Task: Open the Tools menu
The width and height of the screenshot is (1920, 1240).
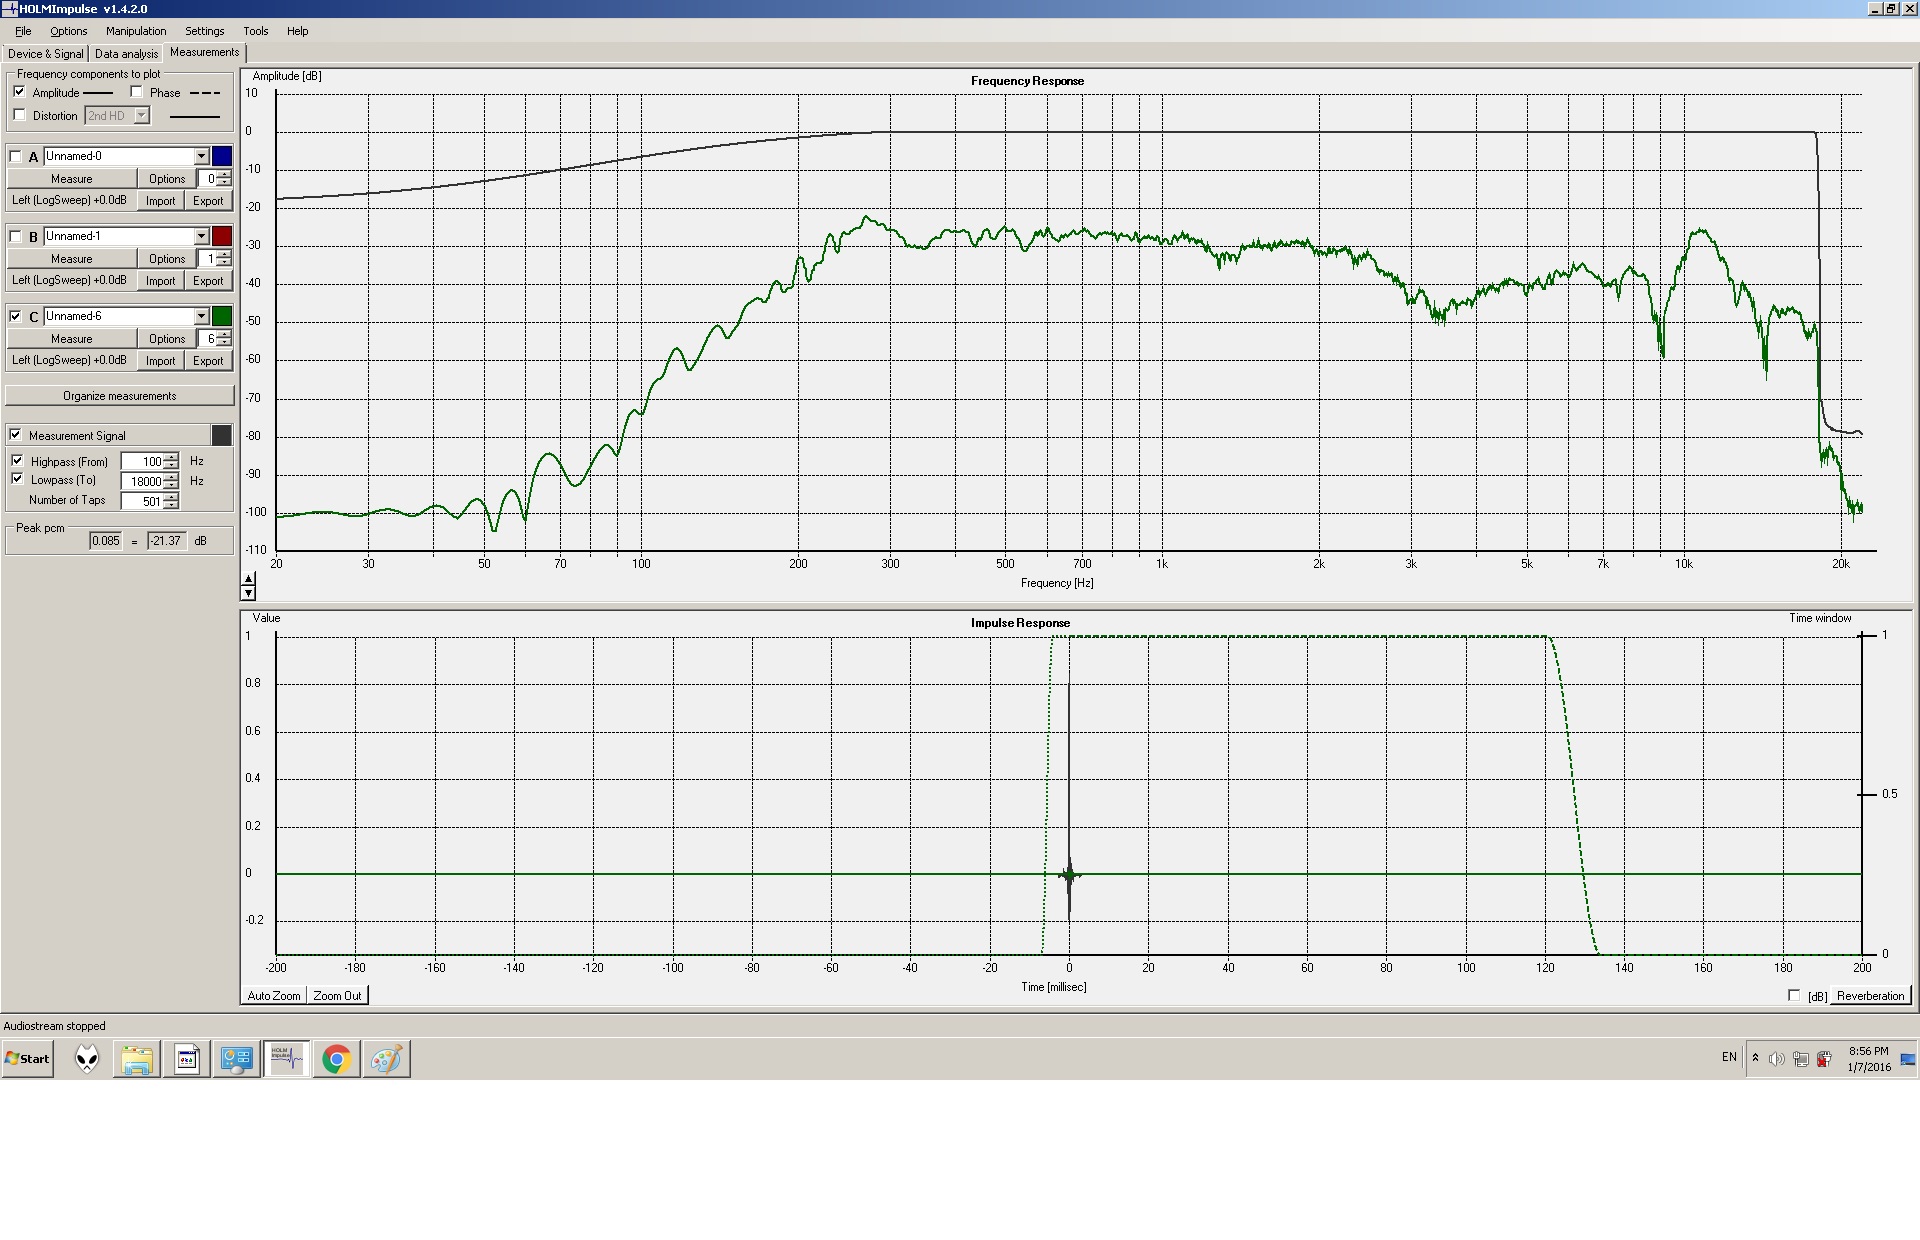Action: (256, 31)
